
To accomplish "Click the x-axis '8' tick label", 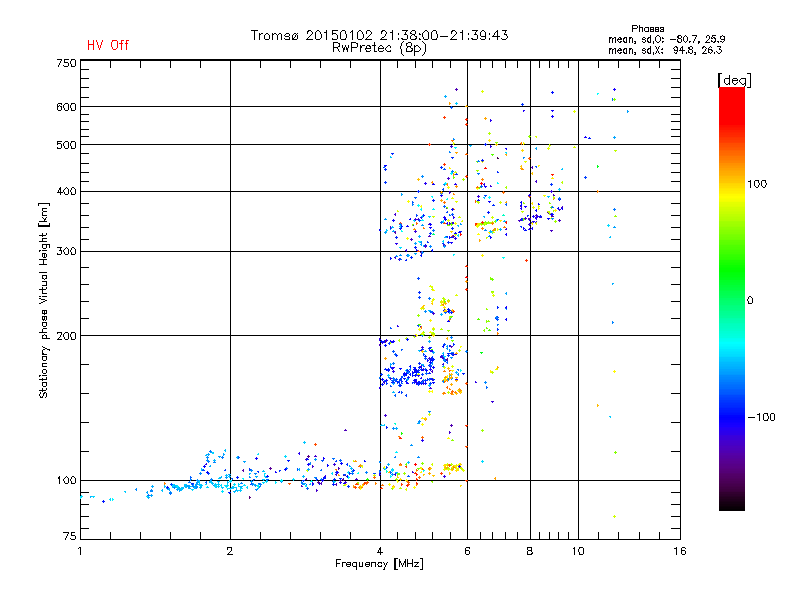I will pos(530,551).
